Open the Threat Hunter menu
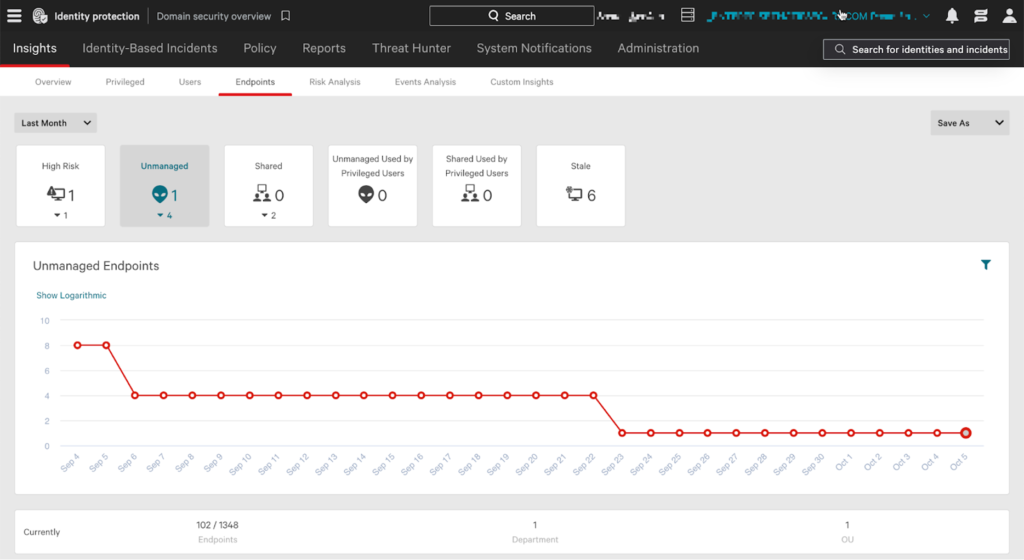The image size is (1024, 560). coord(411,48)
